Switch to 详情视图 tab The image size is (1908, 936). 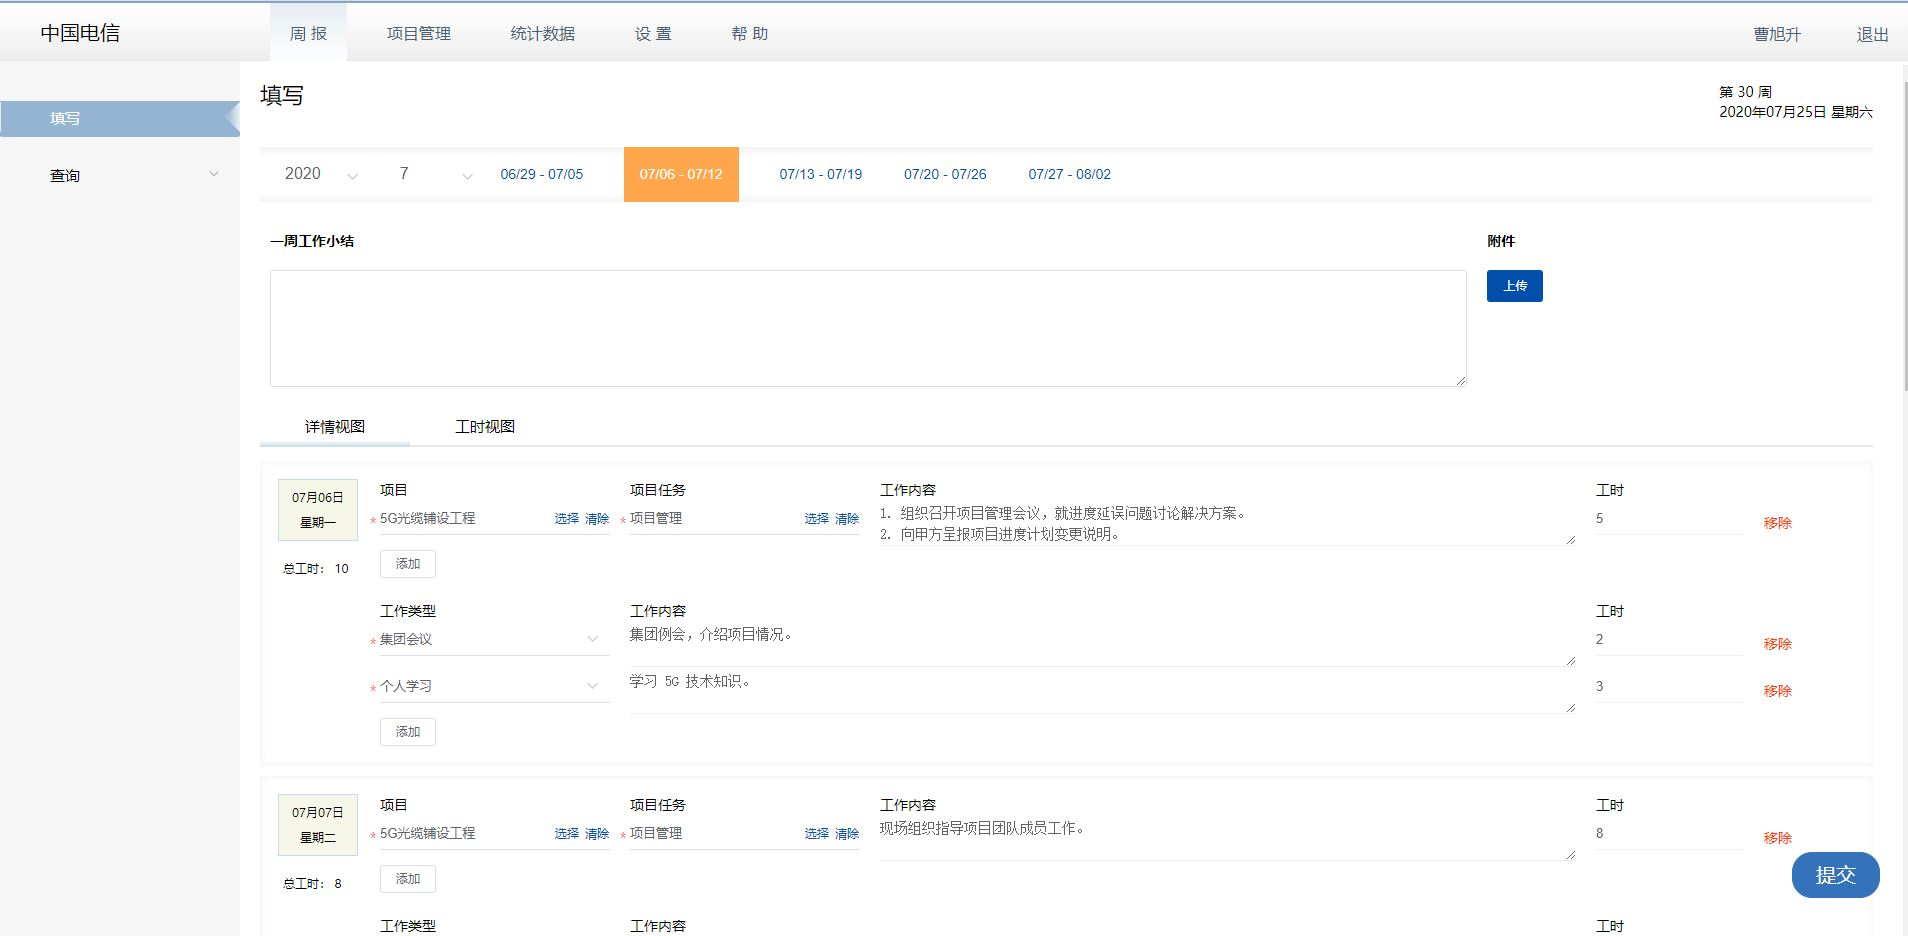[334, 427]
